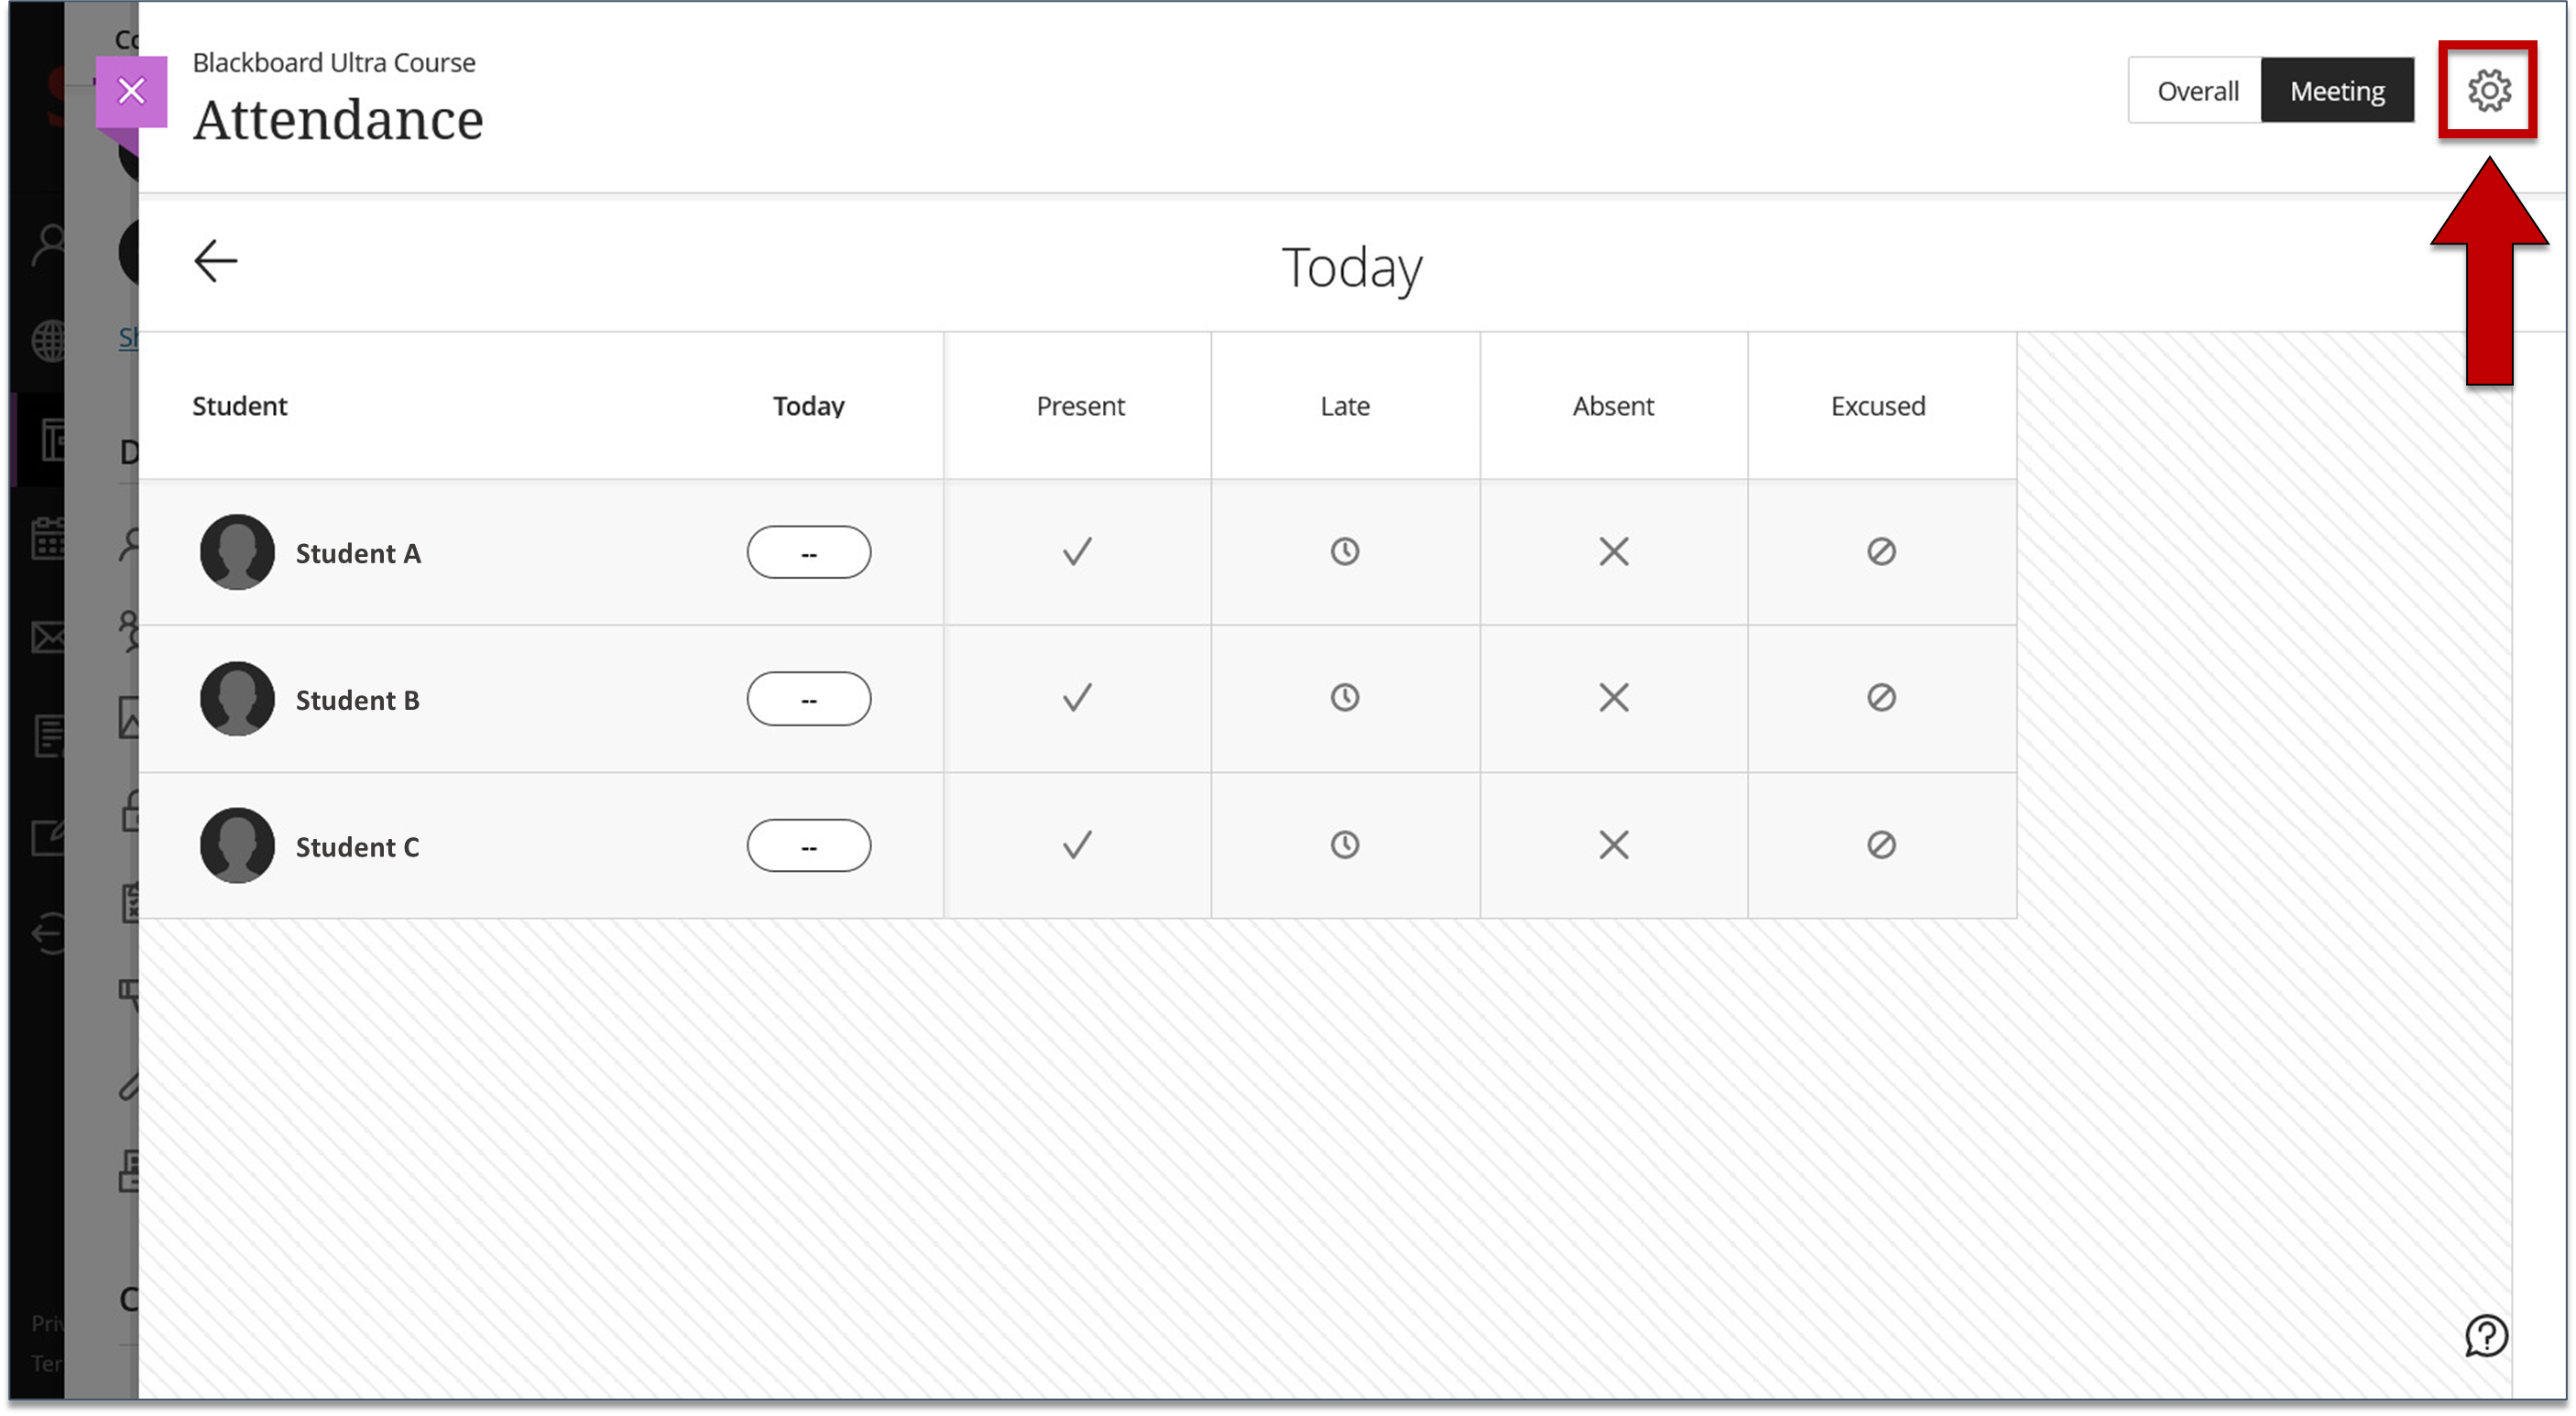Image resolution: width=2576 pixels, height=1416 pixels.
Task: Mark Student A as late
Action: tap(1345, 552)
